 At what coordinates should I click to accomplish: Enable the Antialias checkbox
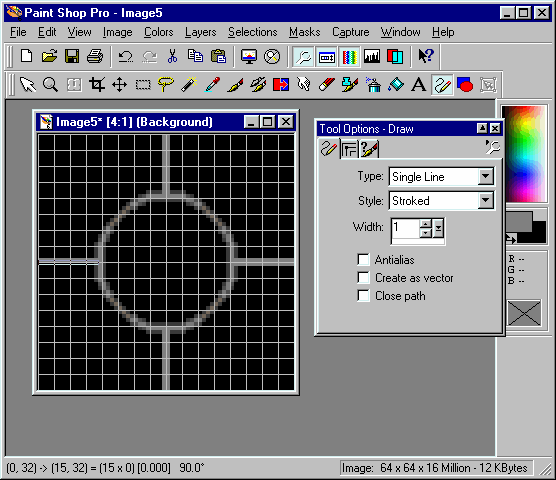point(363,259)
